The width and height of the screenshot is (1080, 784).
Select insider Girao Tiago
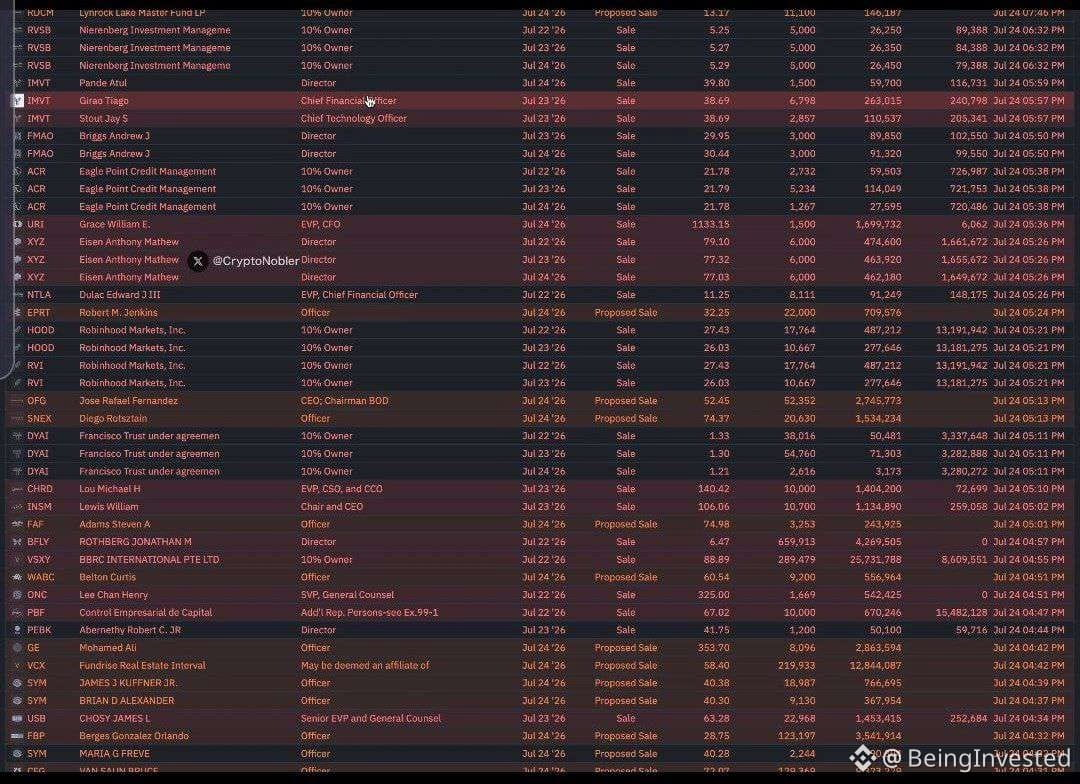[x=104, y=101]
